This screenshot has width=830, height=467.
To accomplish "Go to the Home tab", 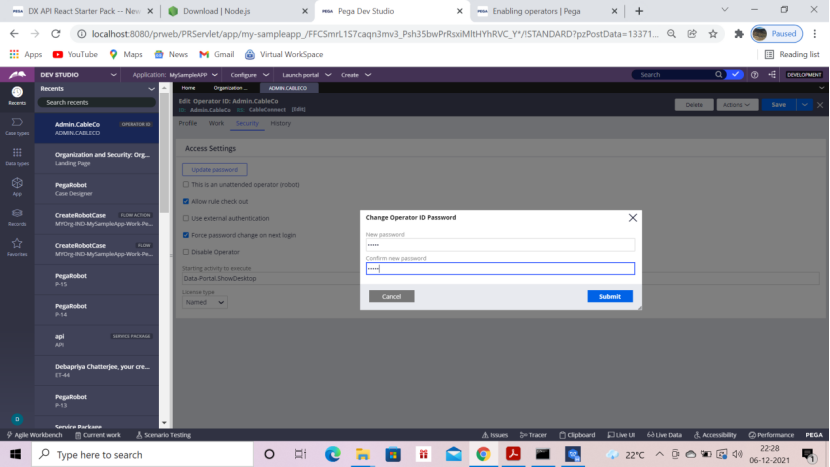I will click(188, 88).
